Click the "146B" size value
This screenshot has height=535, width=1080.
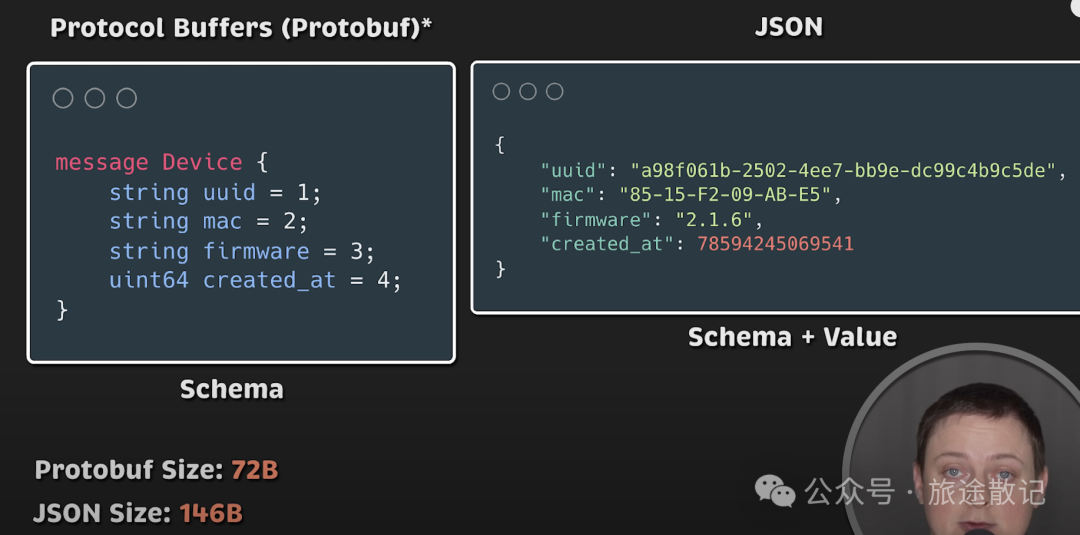point(211,514)
